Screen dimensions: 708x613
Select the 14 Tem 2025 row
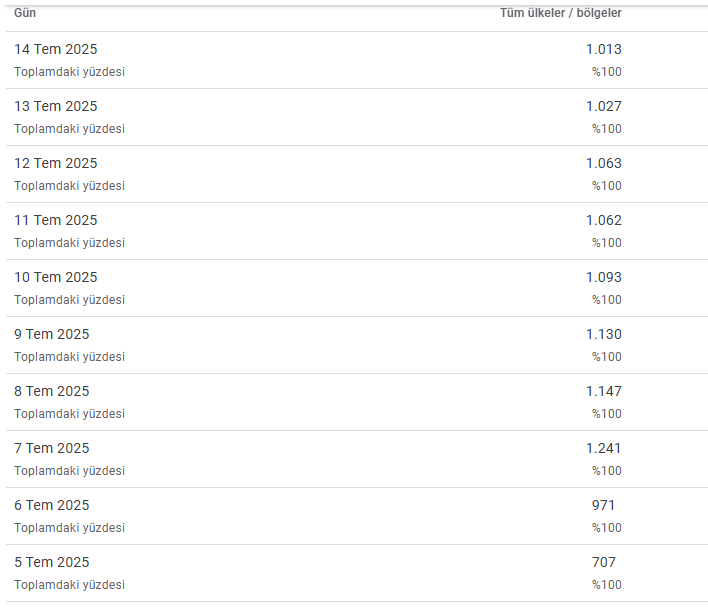point(357,60)
